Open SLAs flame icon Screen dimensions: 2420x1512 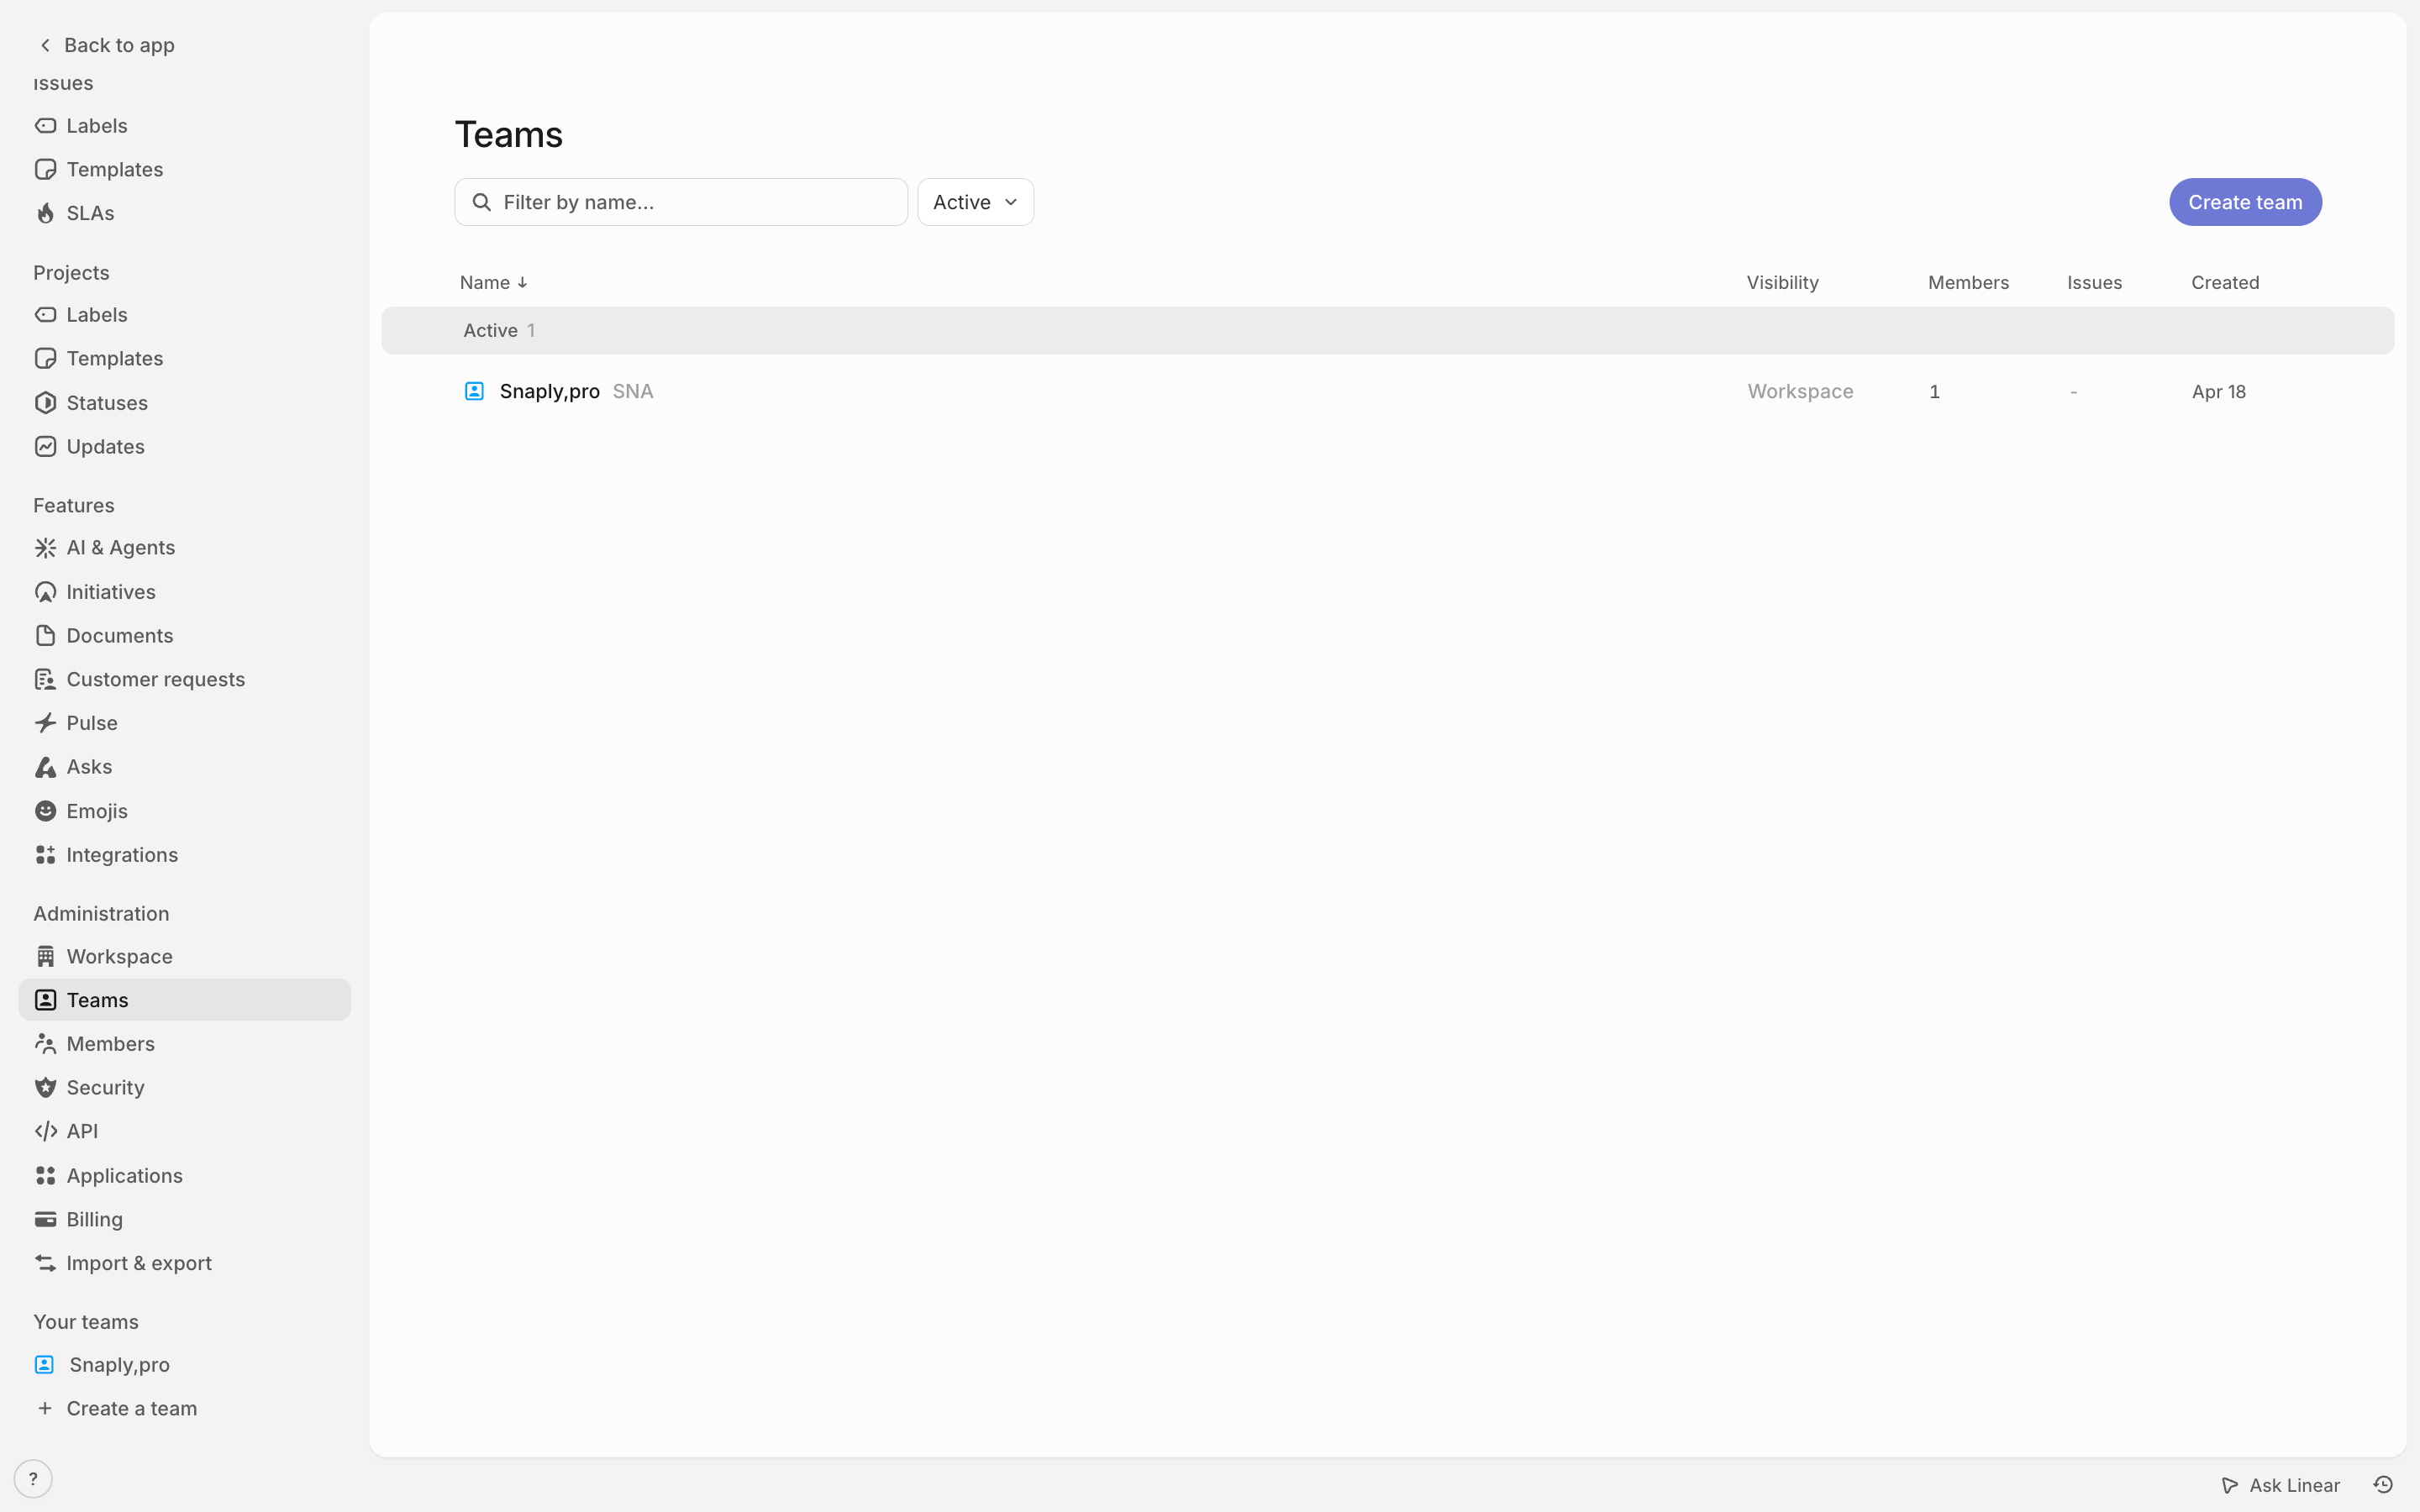[45, 213]
